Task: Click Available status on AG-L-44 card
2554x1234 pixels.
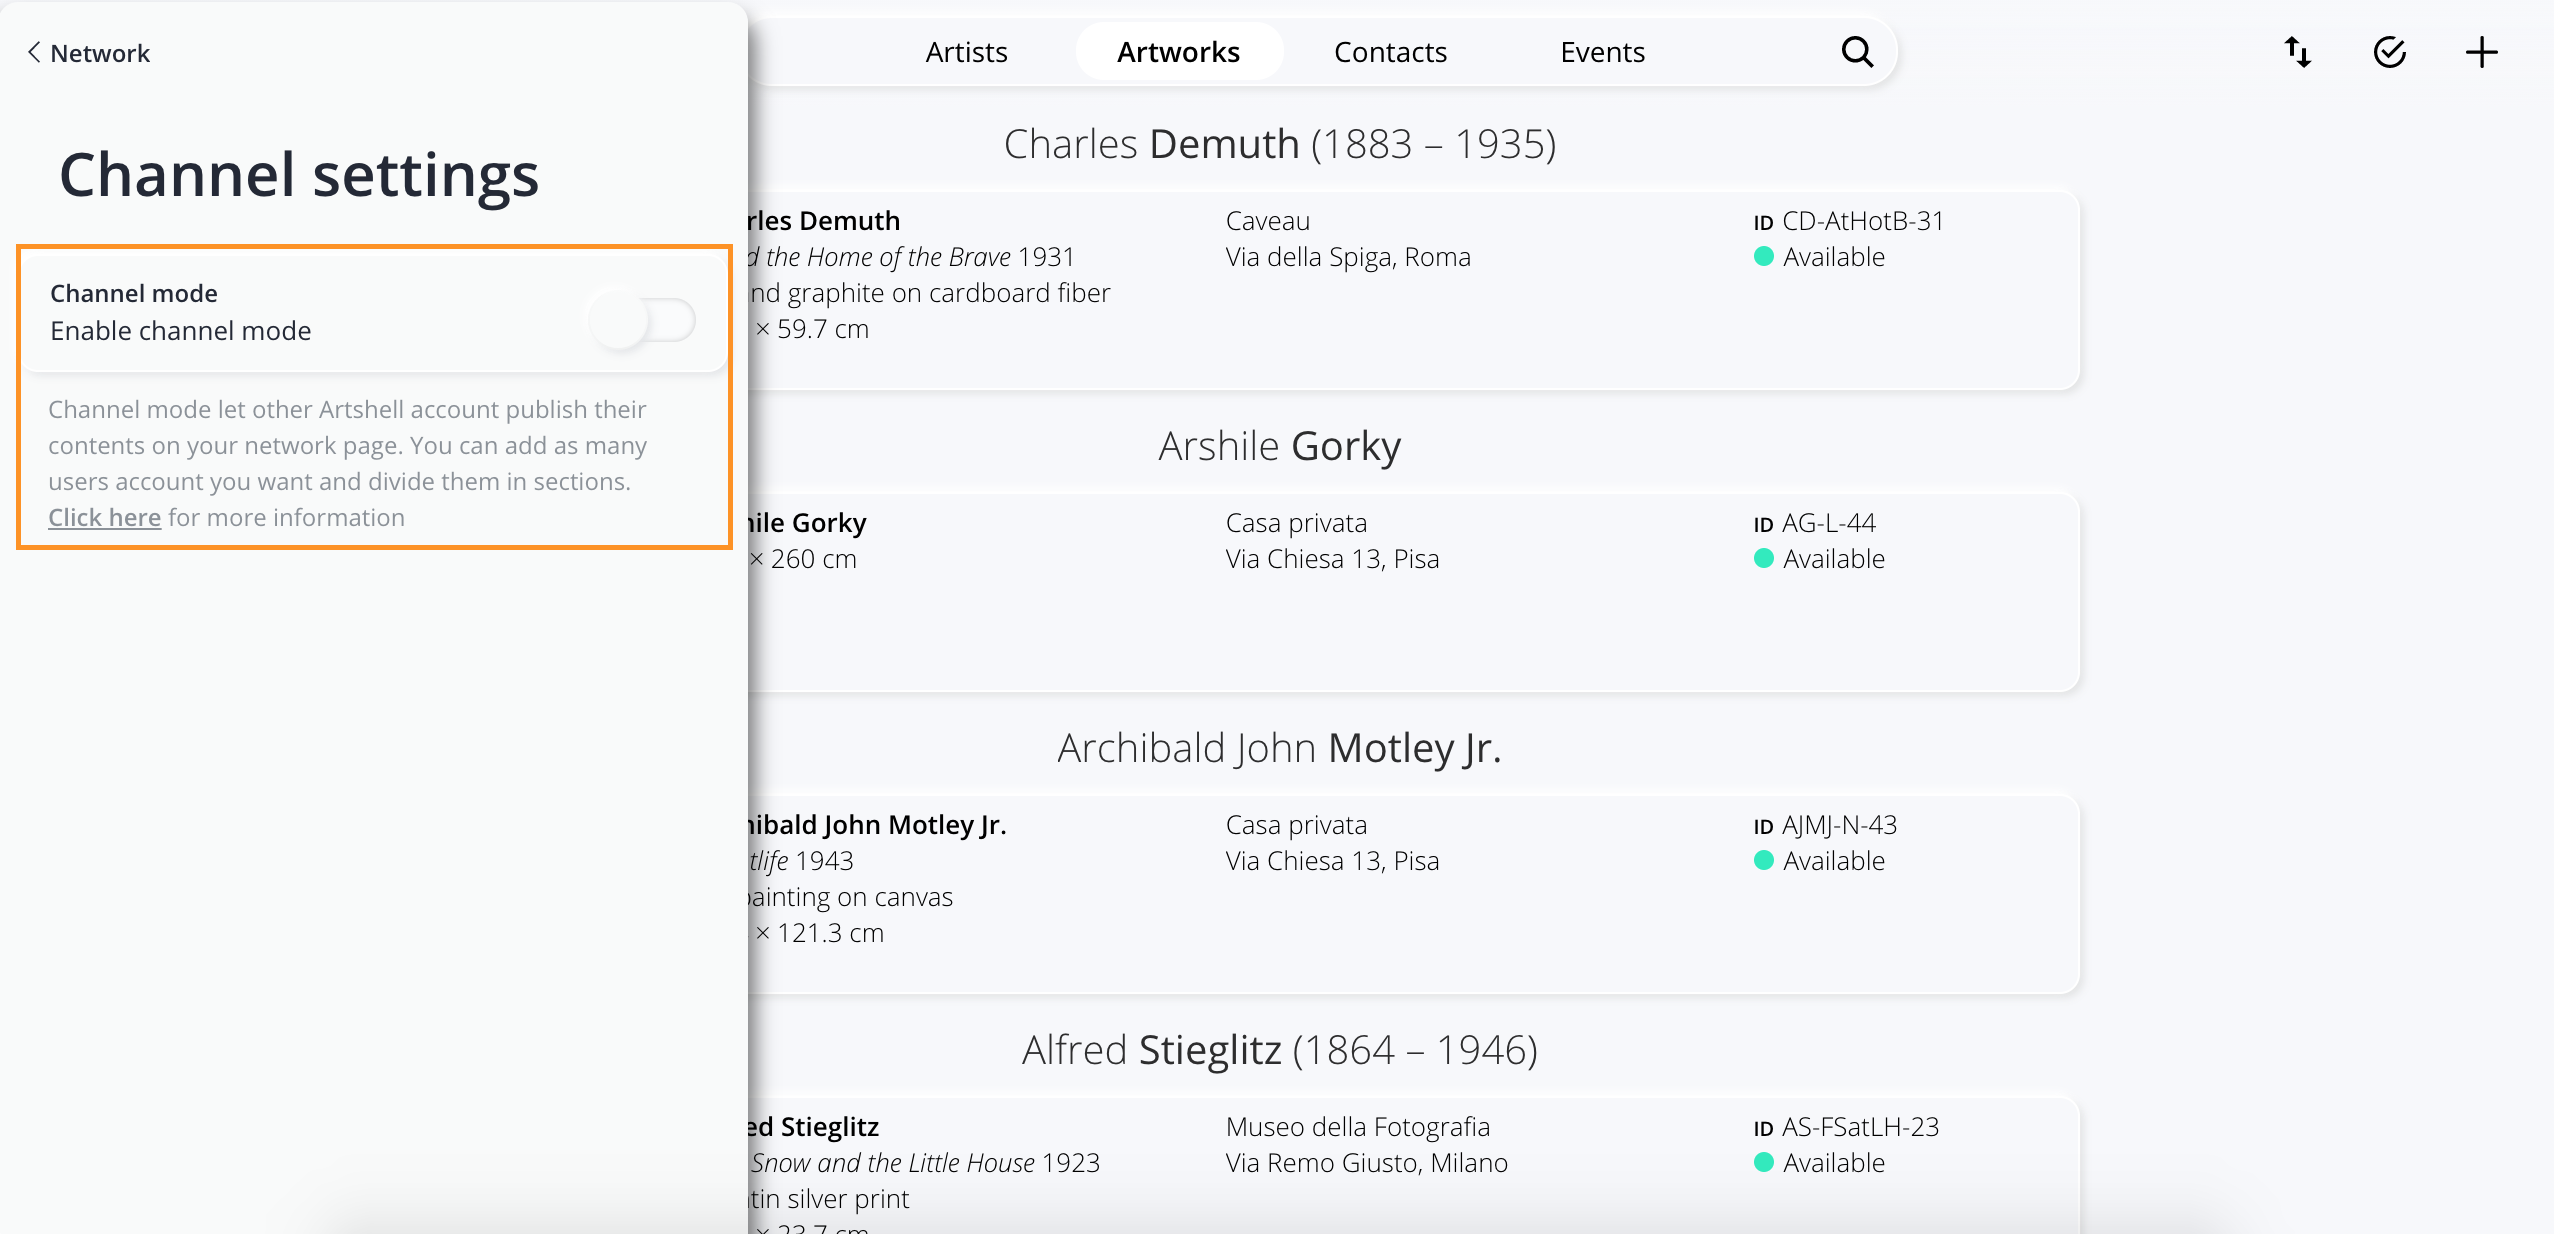Action: pyautogui.click(x=1820, y=559)
